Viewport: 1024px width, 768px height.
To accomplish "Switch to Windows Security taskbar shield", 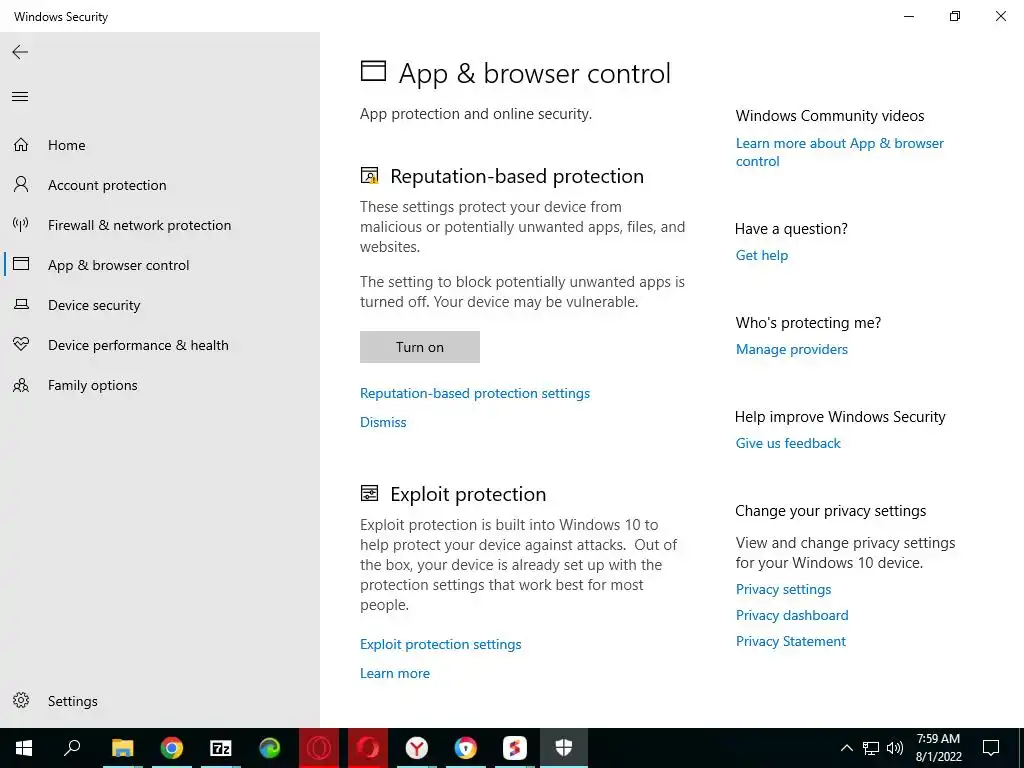I will coord(564,748).
